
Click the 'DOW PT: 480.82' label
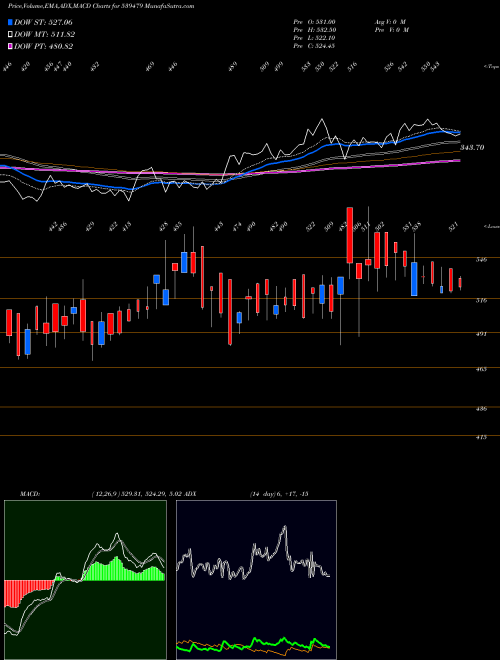pos(44,46)
